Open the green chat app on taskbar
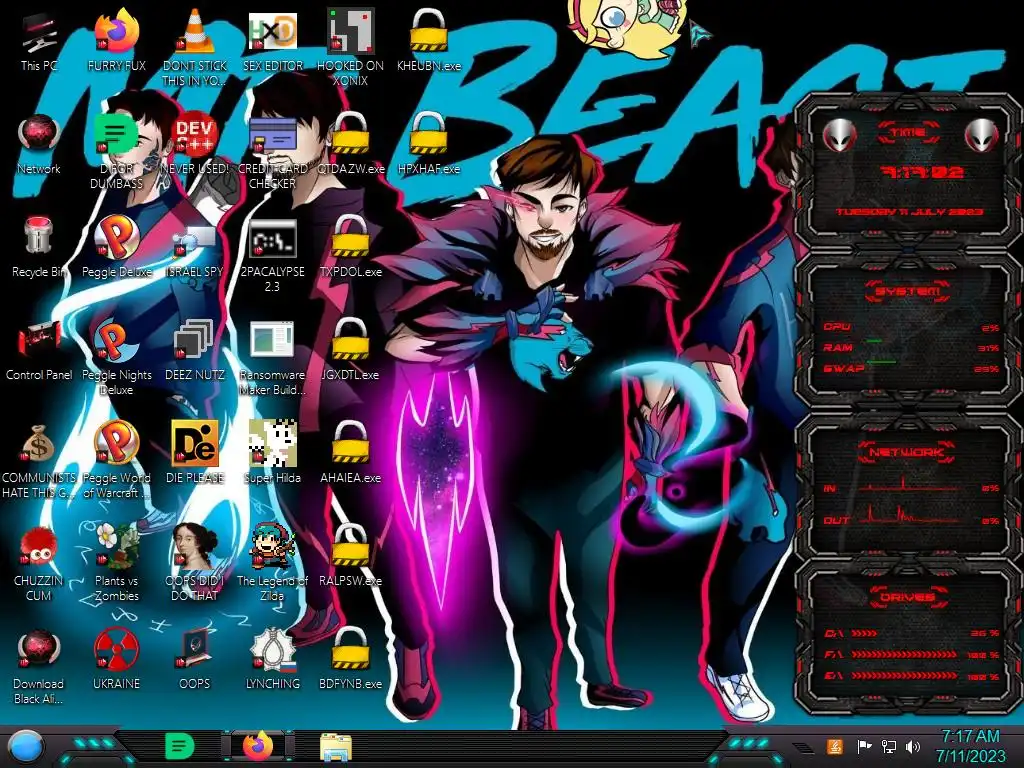The image size is (1024, 768). 180,746
